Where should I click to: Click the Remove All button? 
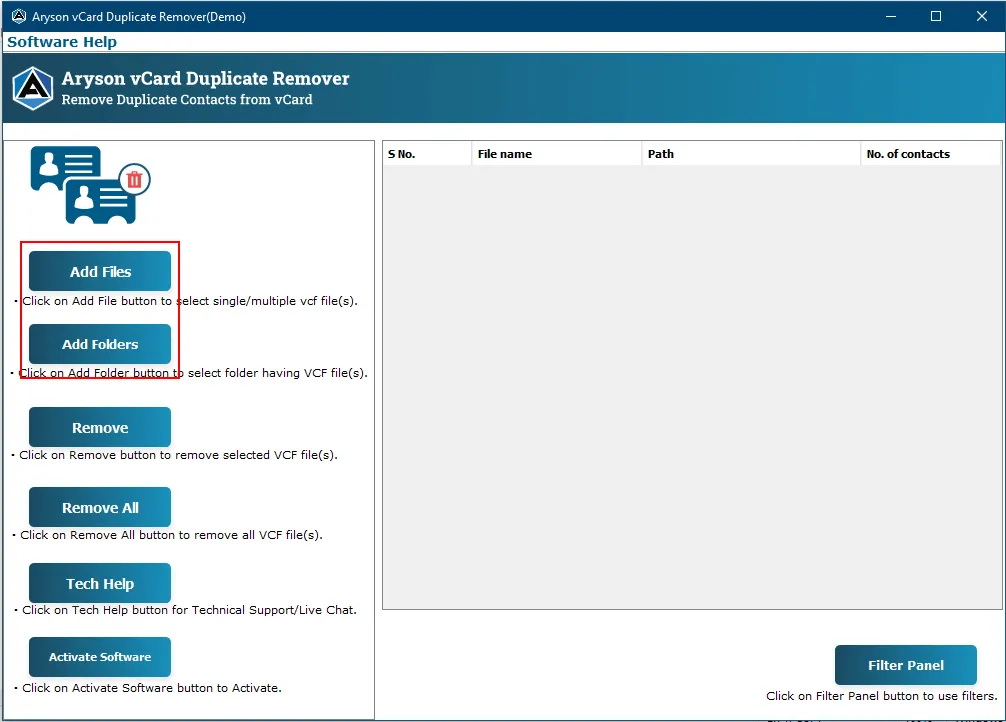pos(100,507)
